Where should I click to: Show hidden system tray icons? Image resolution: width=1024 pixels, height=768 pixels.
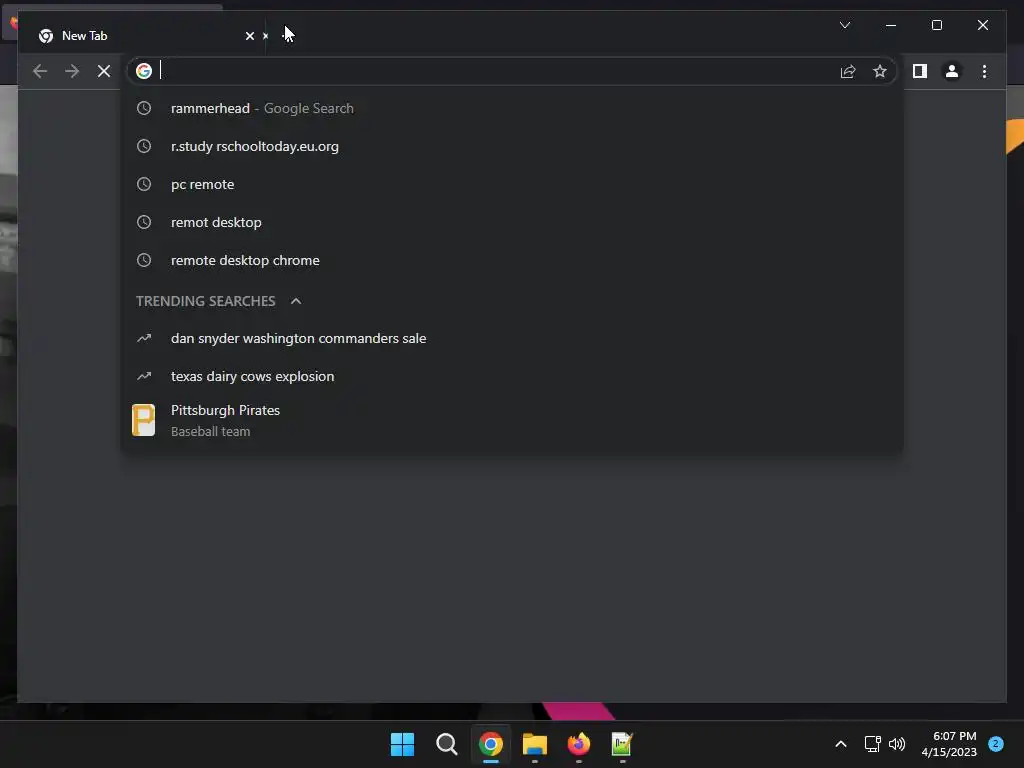pos(841,744)
